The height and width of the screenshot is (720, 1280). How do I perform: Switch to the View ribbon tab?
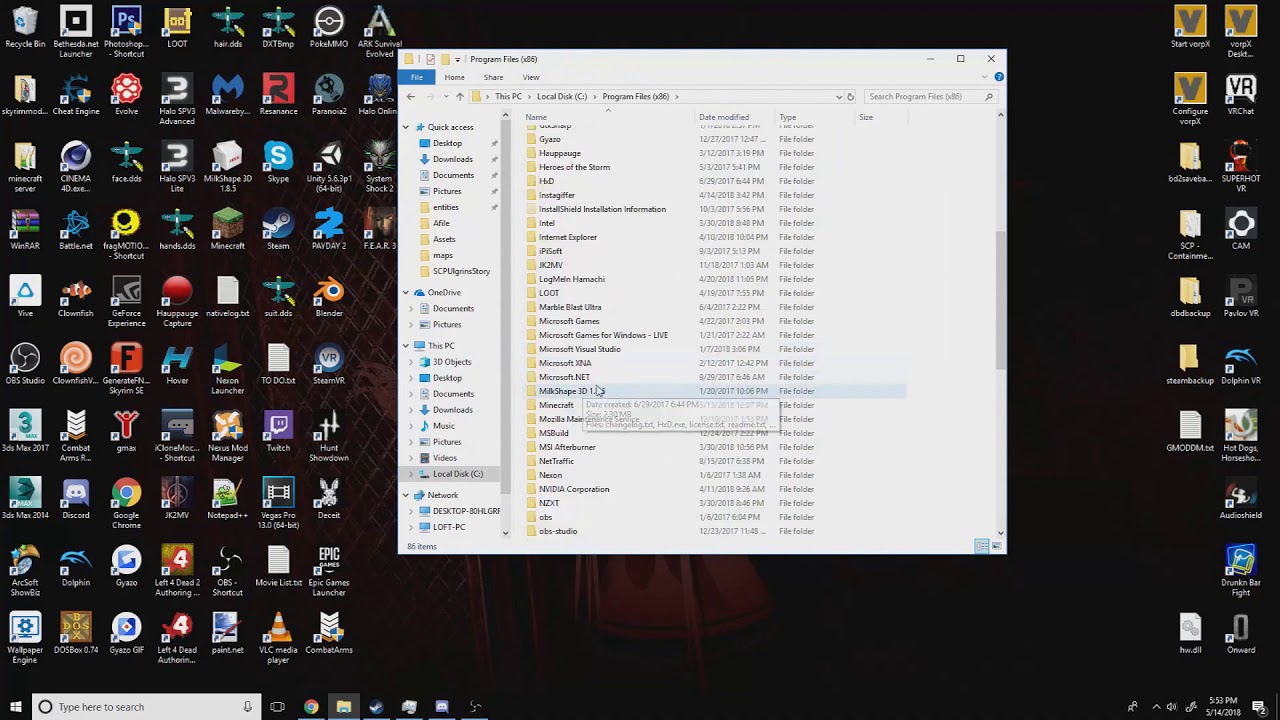click(531, 77)
